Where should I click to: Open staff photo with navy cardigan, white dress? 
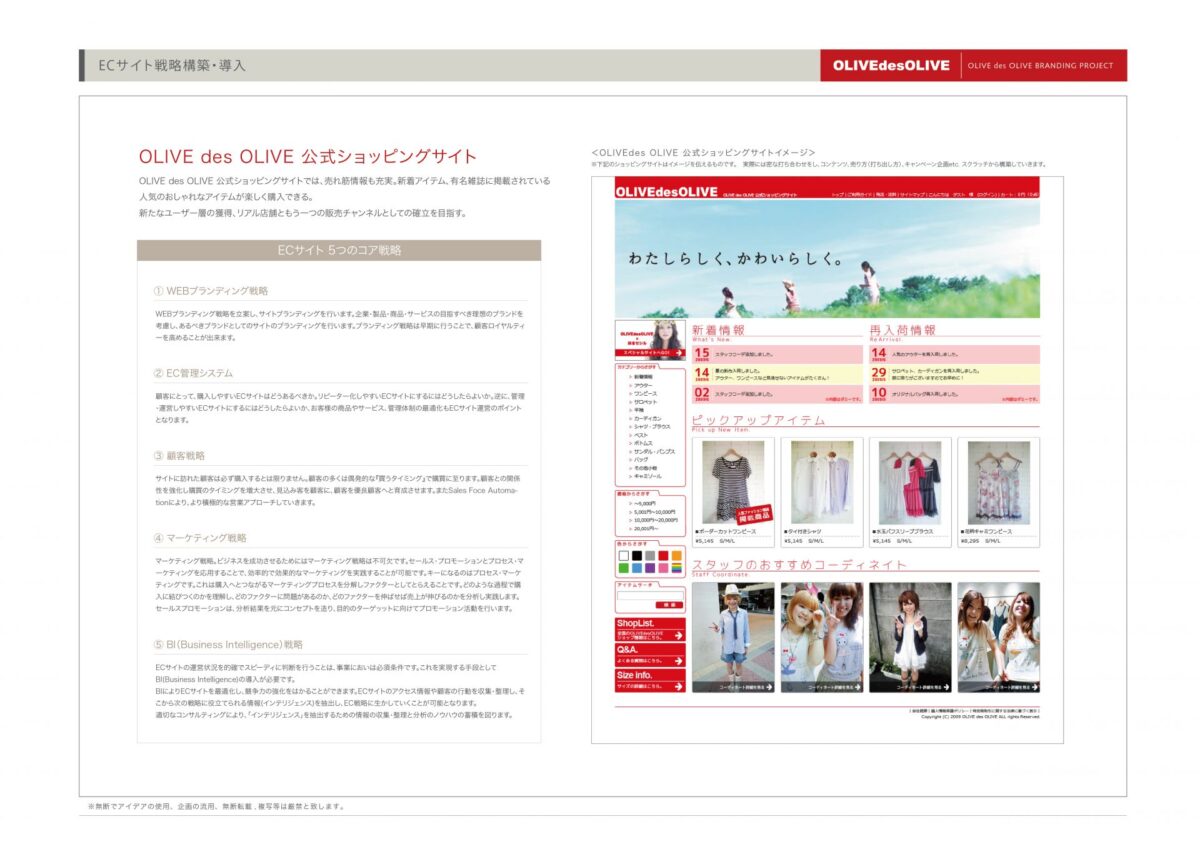[910, 637]
